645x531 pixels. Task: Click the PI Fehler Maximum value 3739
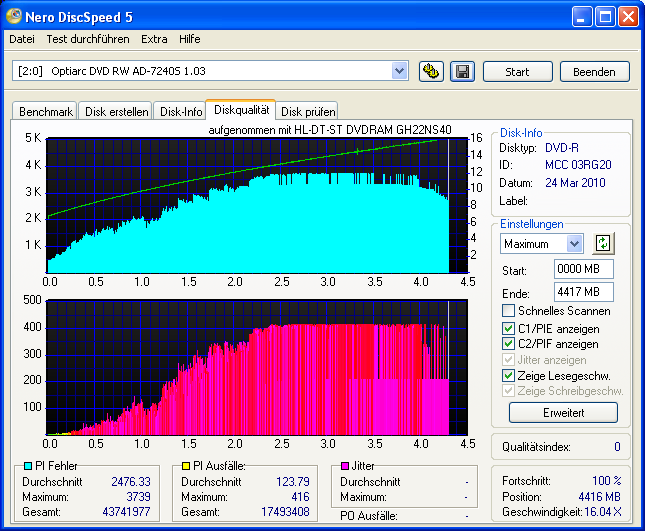tap(138, 497)
